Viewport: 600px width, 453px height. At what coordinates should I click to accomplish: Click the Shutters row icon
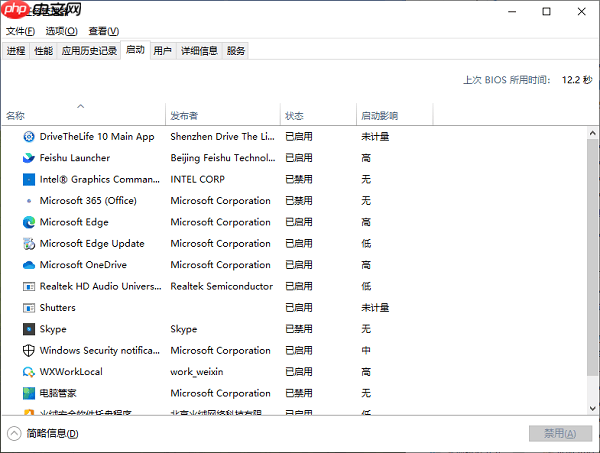[29, 308]
